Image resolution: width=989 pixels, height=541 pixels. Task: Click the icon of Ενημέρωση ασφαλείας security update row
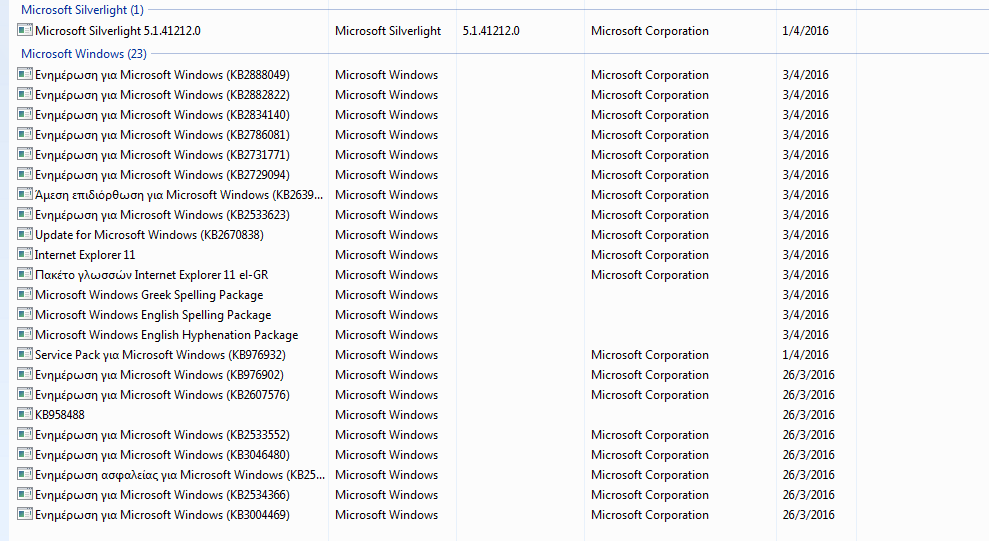coord(25,474)
